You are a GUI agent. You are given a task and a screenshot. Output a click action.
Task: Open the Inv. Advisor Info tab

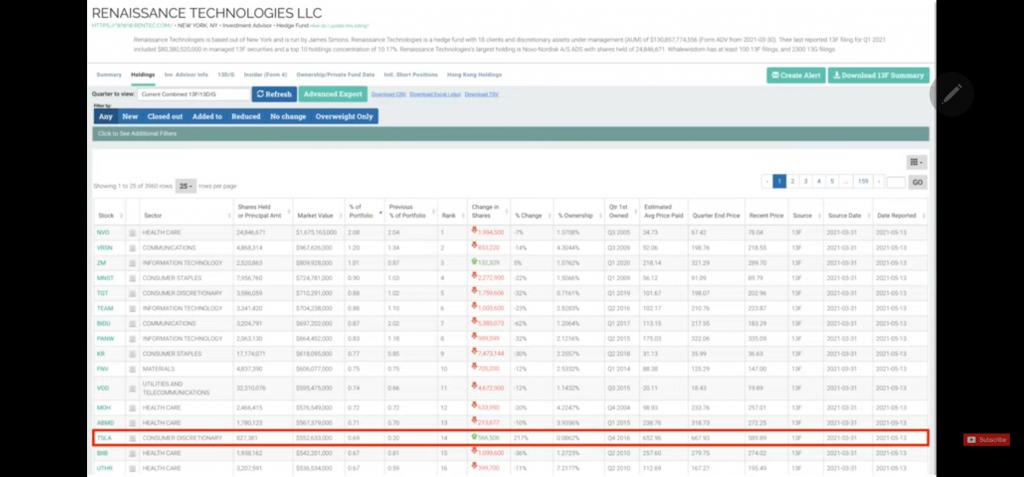186,74
